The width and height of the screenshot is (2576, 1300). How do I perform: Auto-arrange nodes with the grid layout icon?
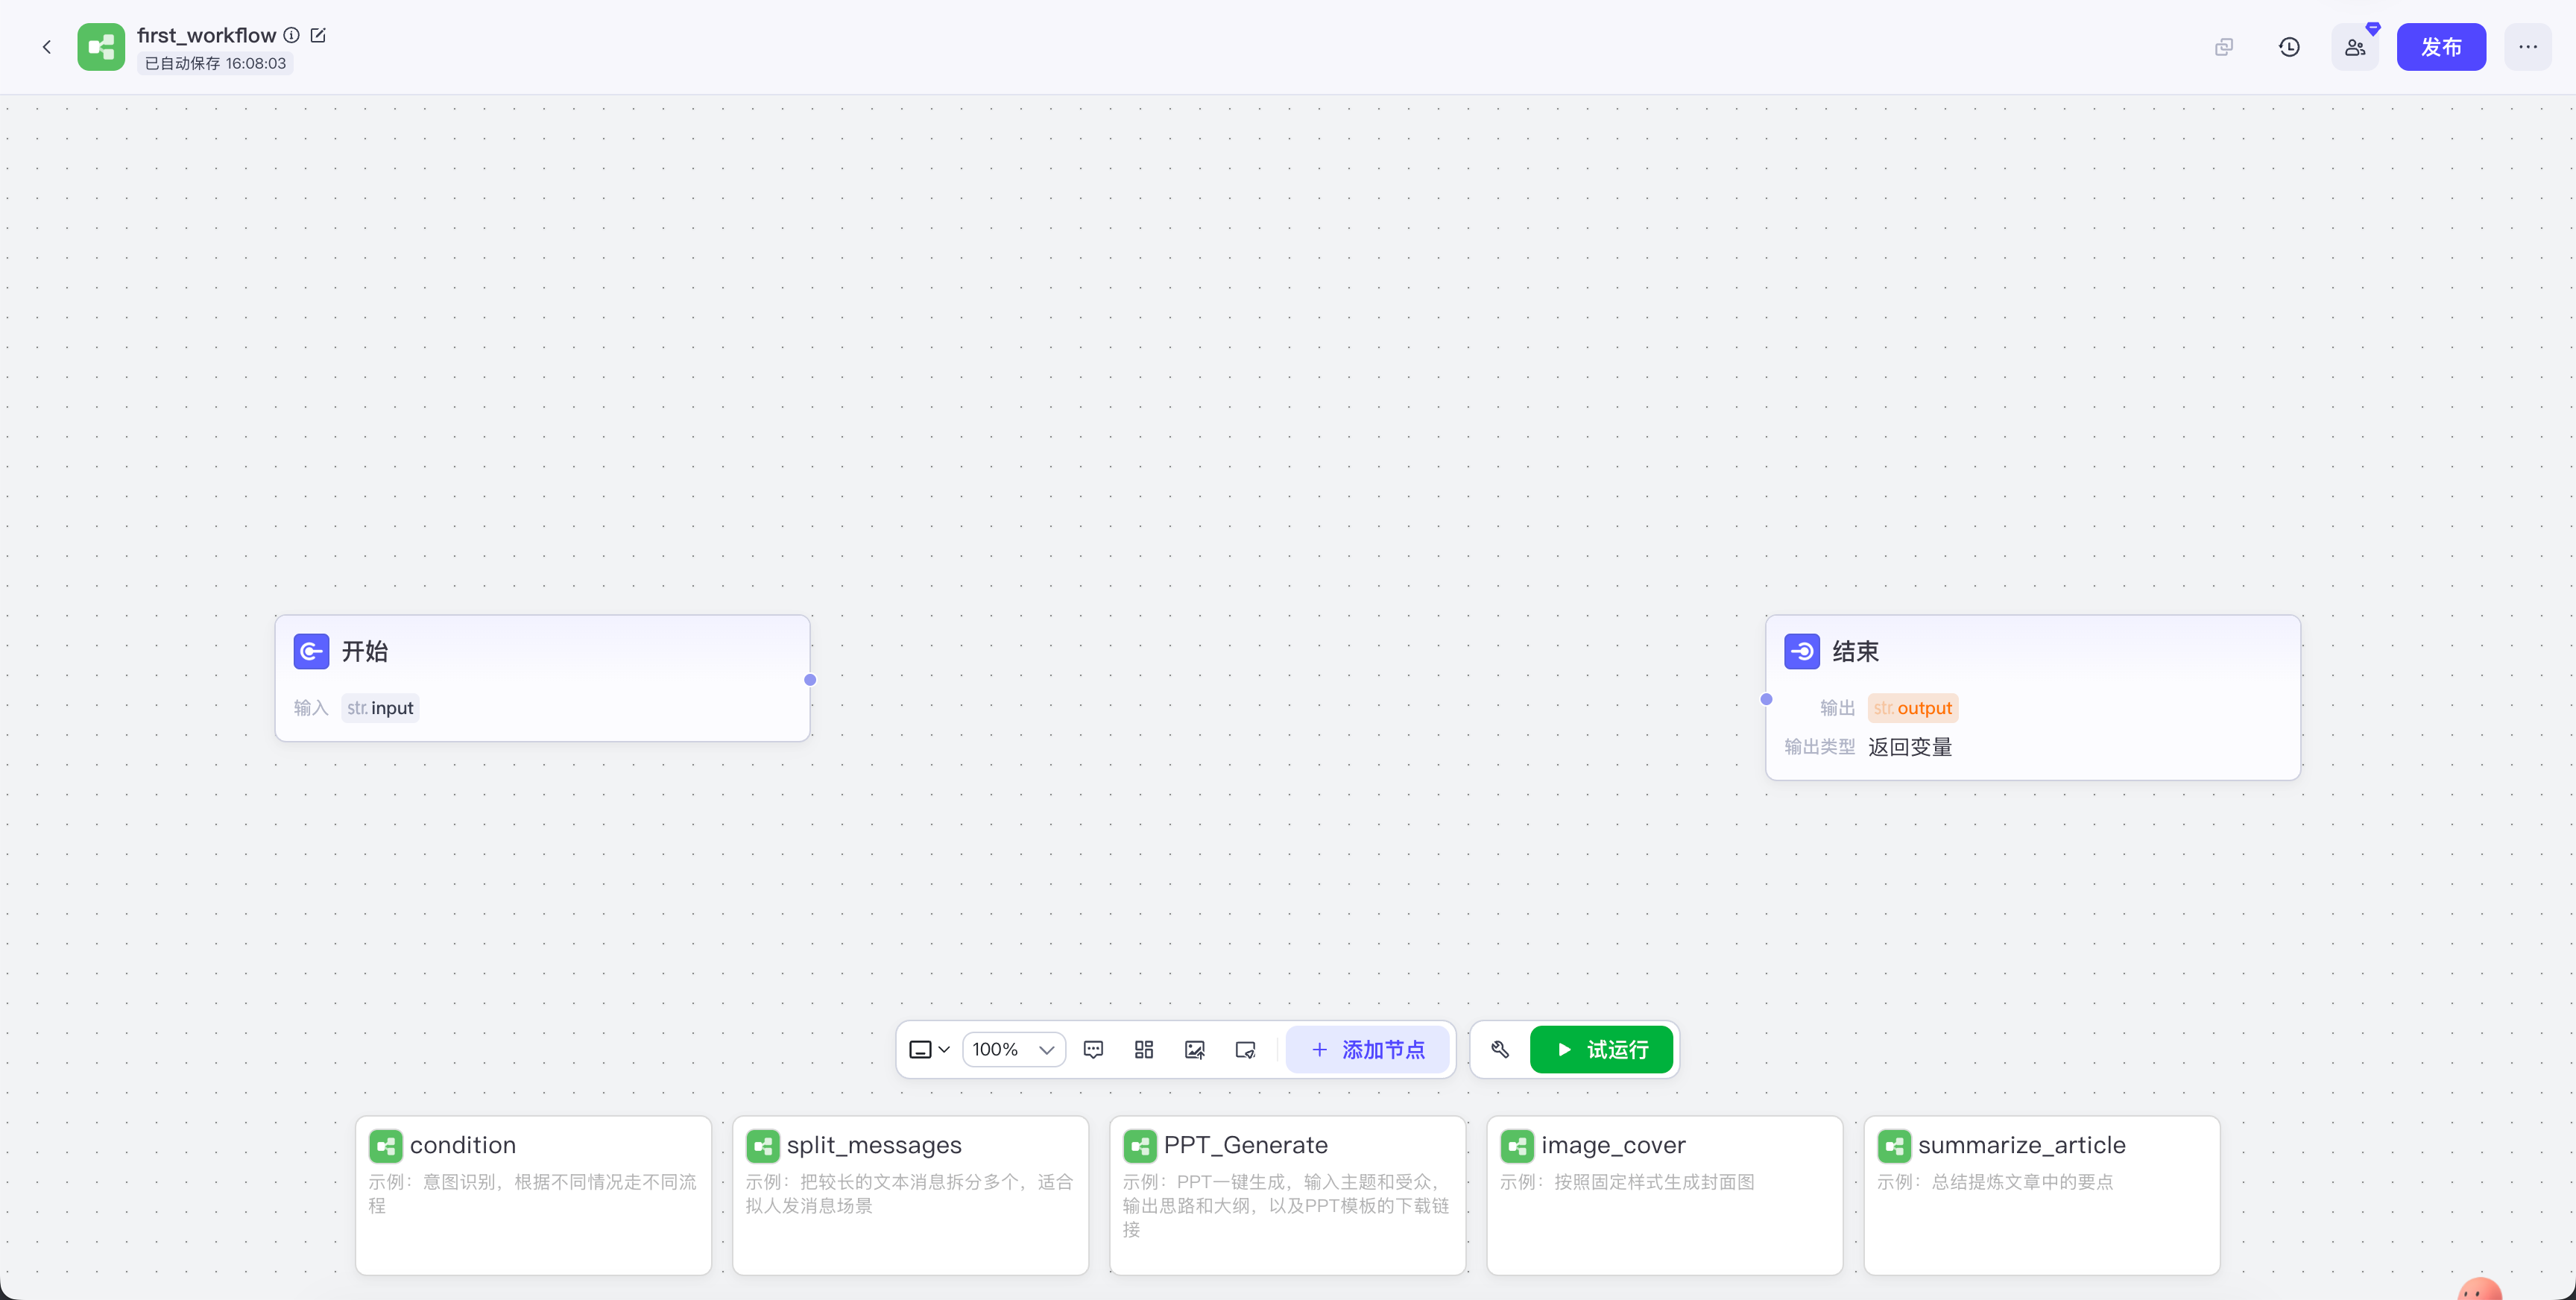point(1144,1049)
